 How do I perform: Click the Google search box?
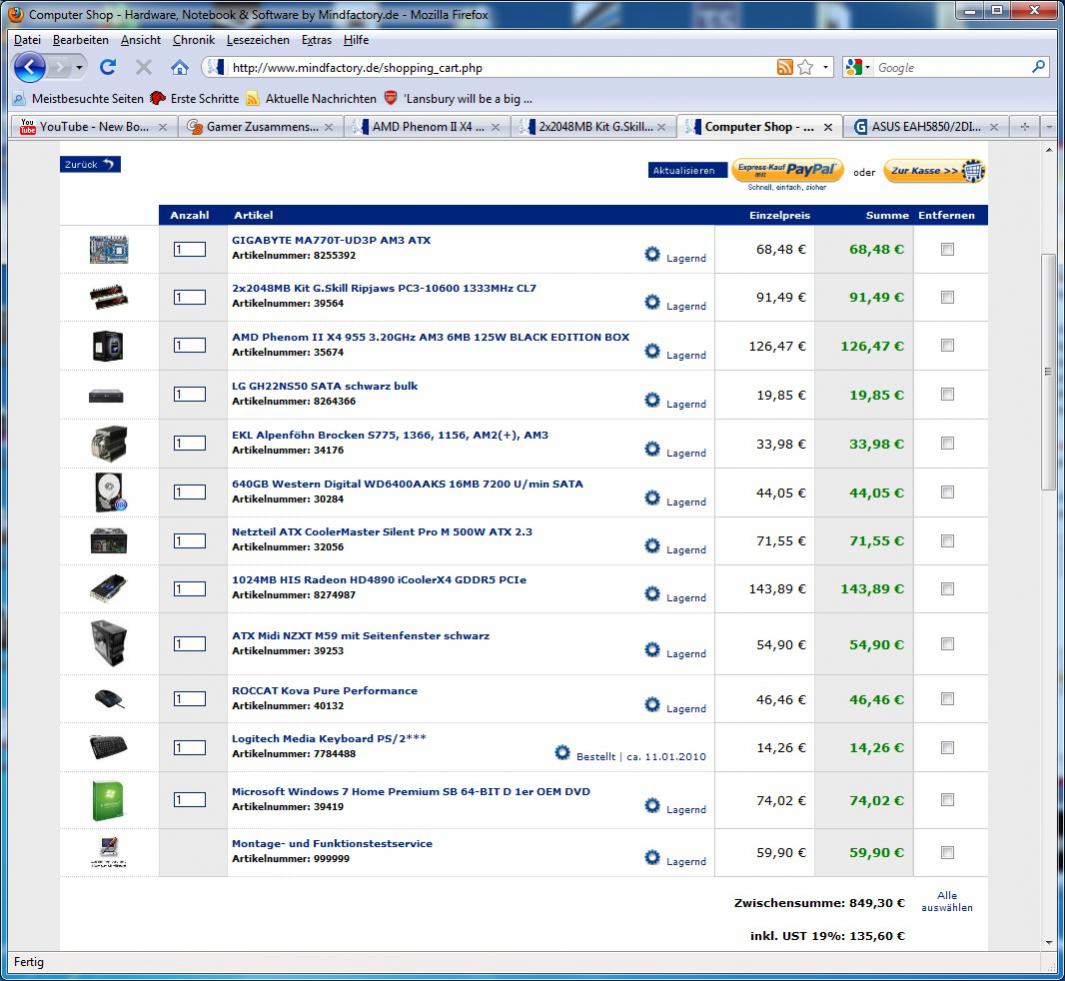(951, 67)
